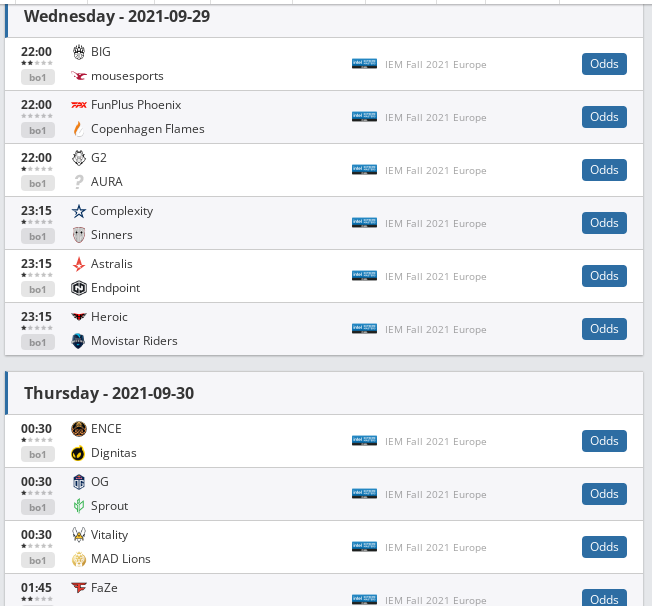Viewport: 652px width, 606px height.
Task: Click the Dignitas yellow logo
Action: [x=79, y=453]
